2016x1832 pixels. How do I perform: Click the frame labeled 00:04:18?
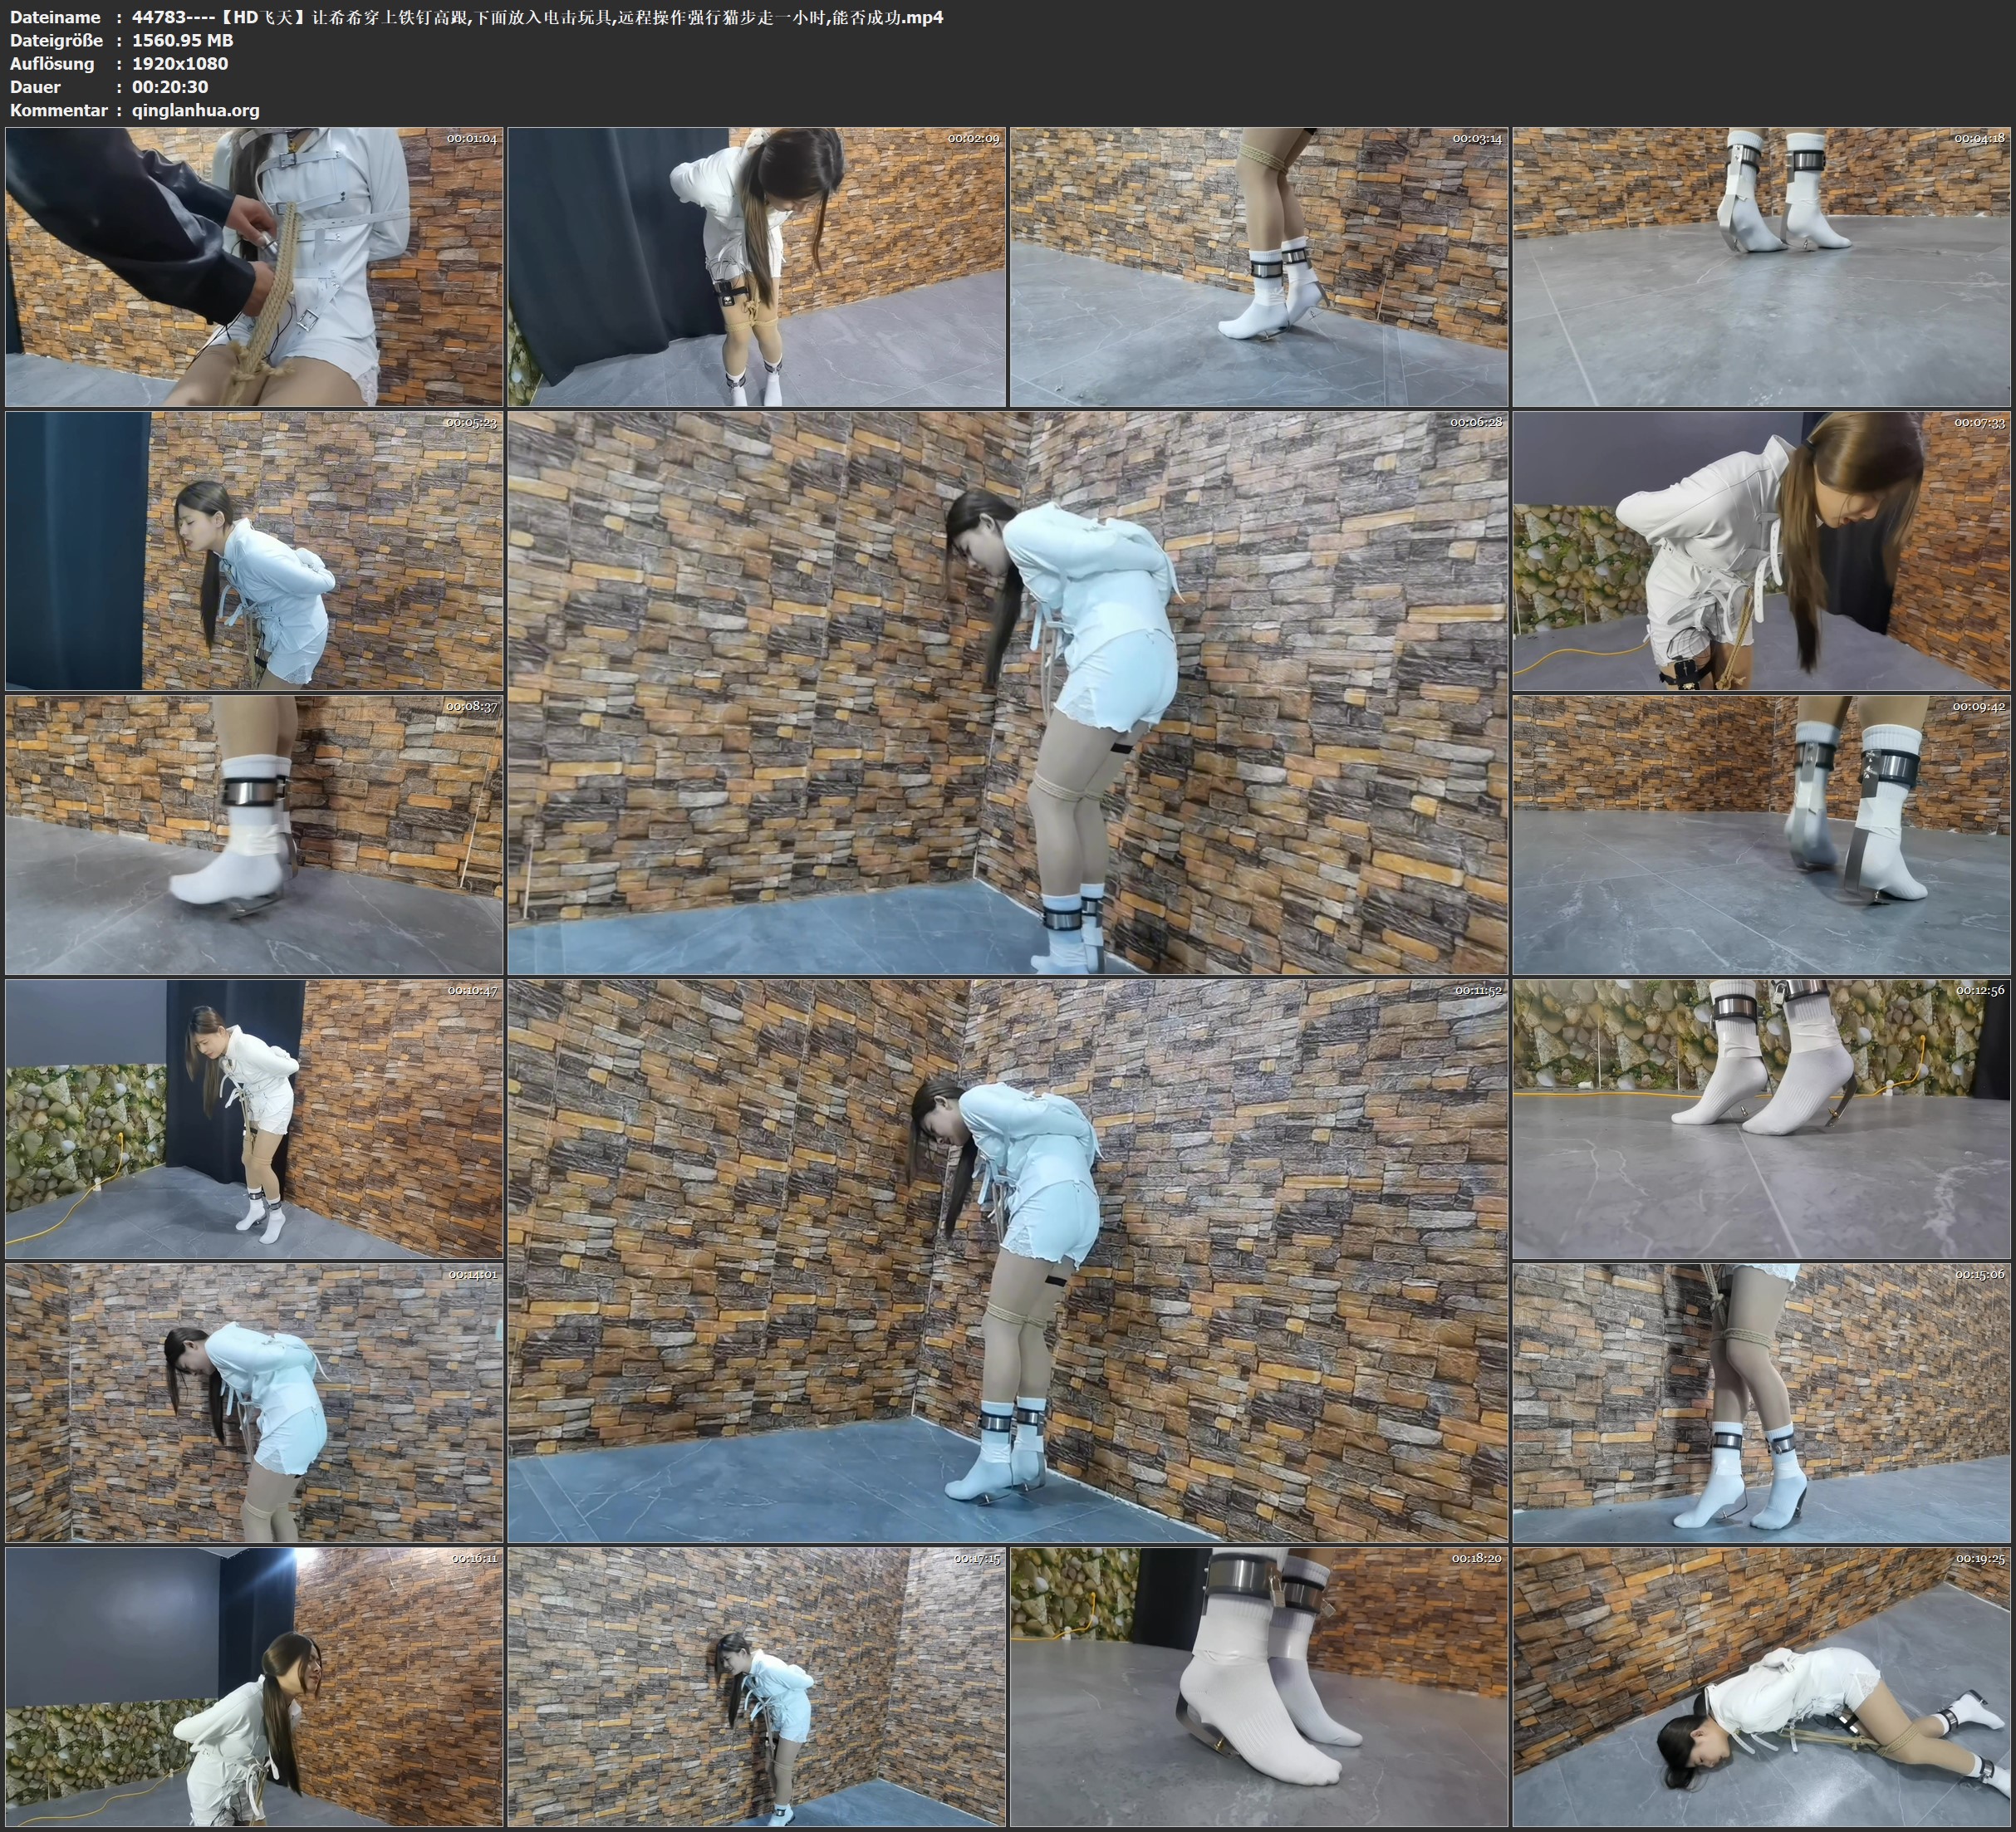click(x=1761, y=267)
